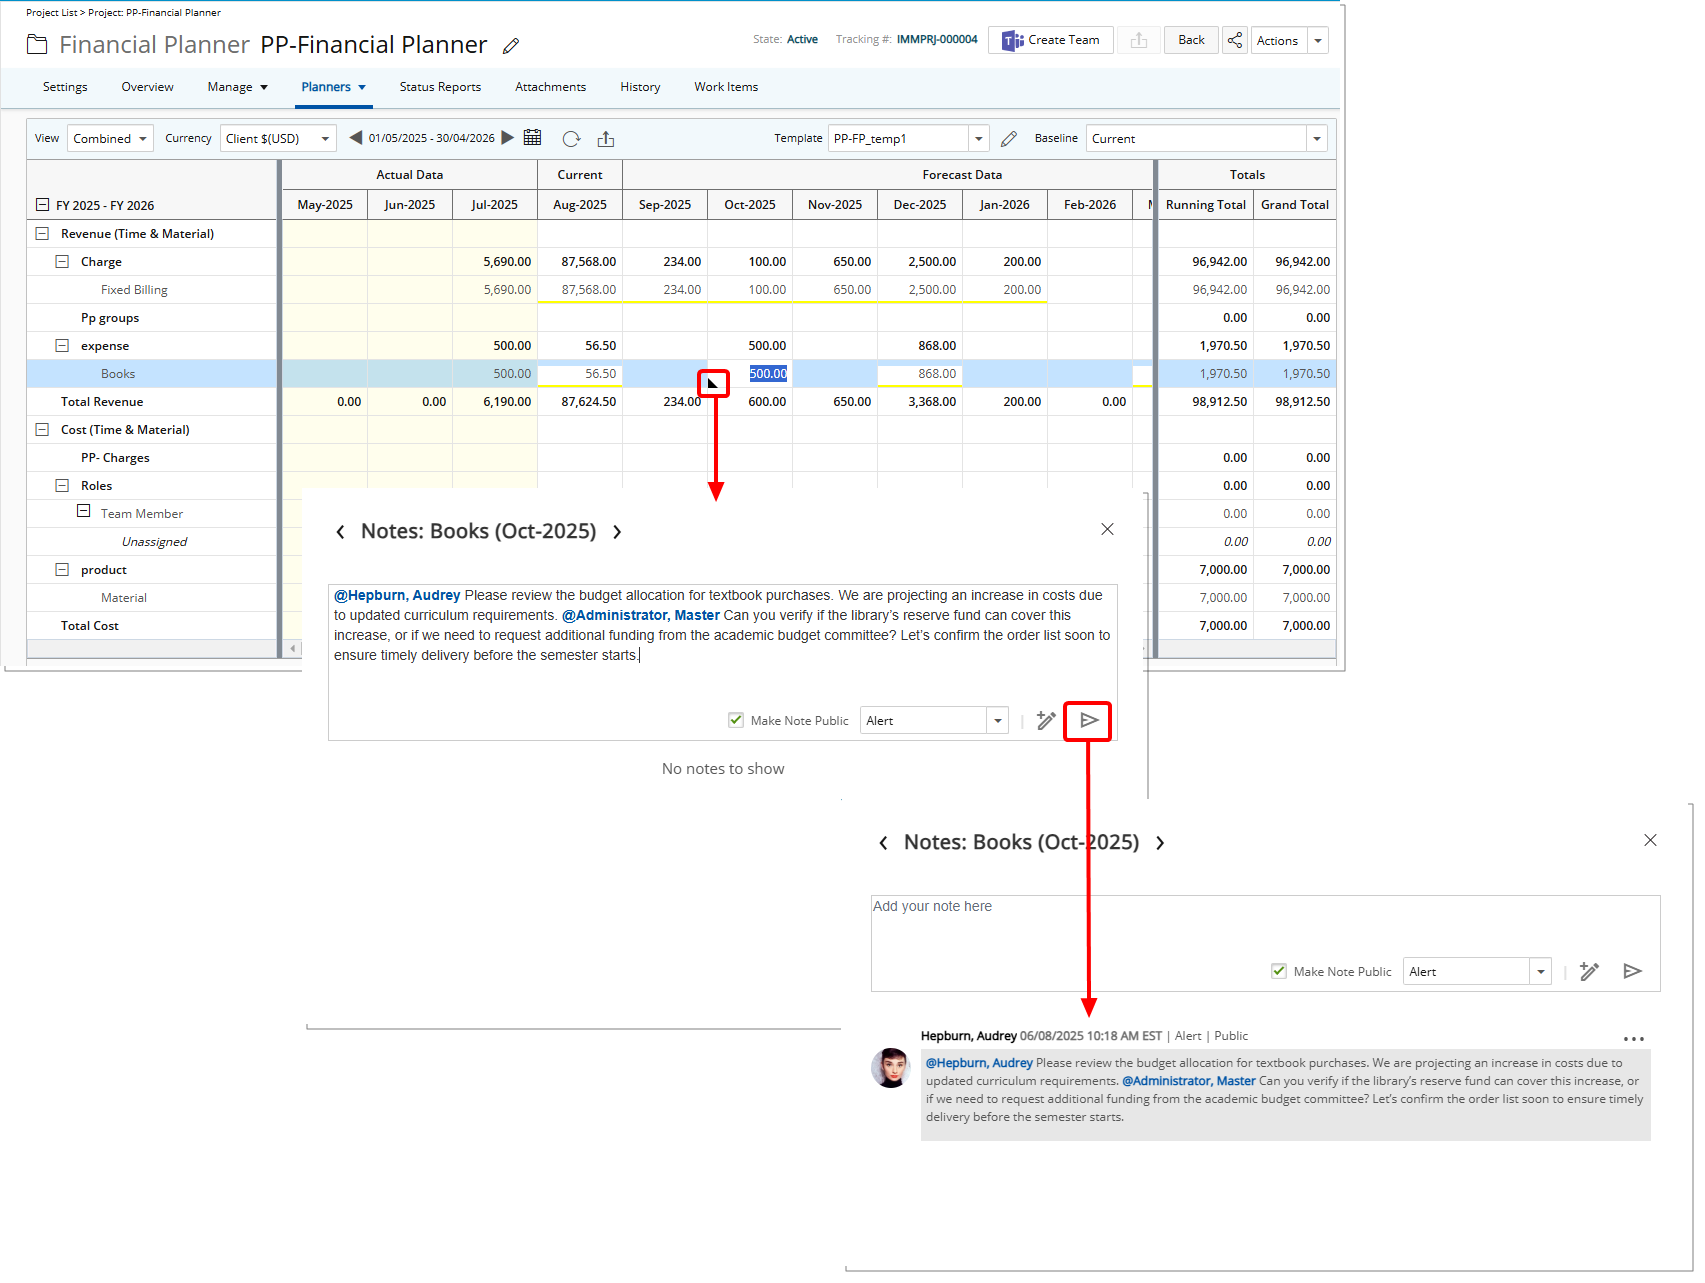Refresh the planner data
Image resolution: width=1705 pixels, height=1283 pixels.
(571, 139)
